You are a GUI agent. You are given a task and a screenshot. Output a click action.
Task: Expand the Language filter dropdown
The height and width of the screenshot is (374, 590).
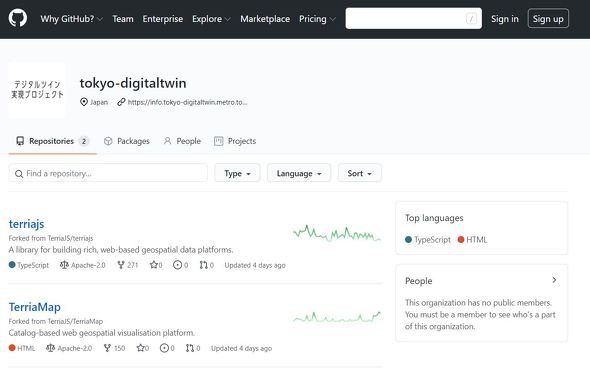tap(299, 173)
